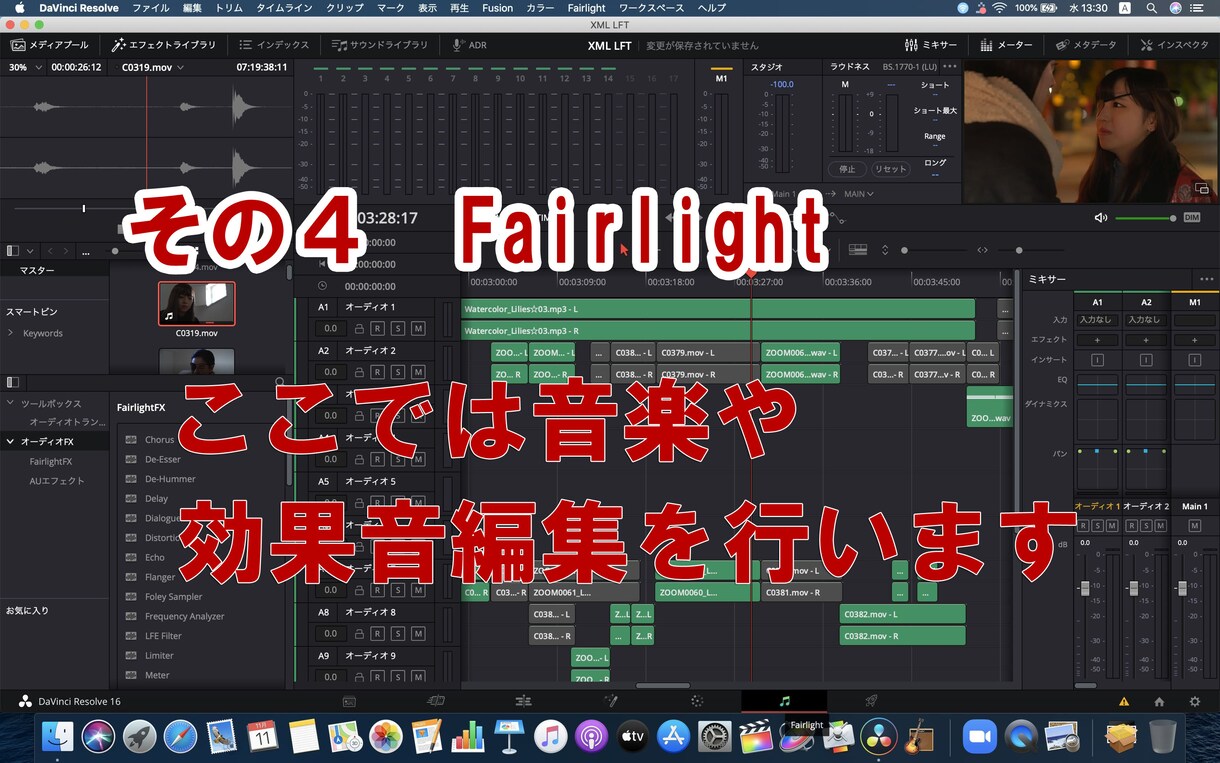This screenshot has height=763, width=1220.
Task: Open the インデックス index panel
Action: click(274, 45)
